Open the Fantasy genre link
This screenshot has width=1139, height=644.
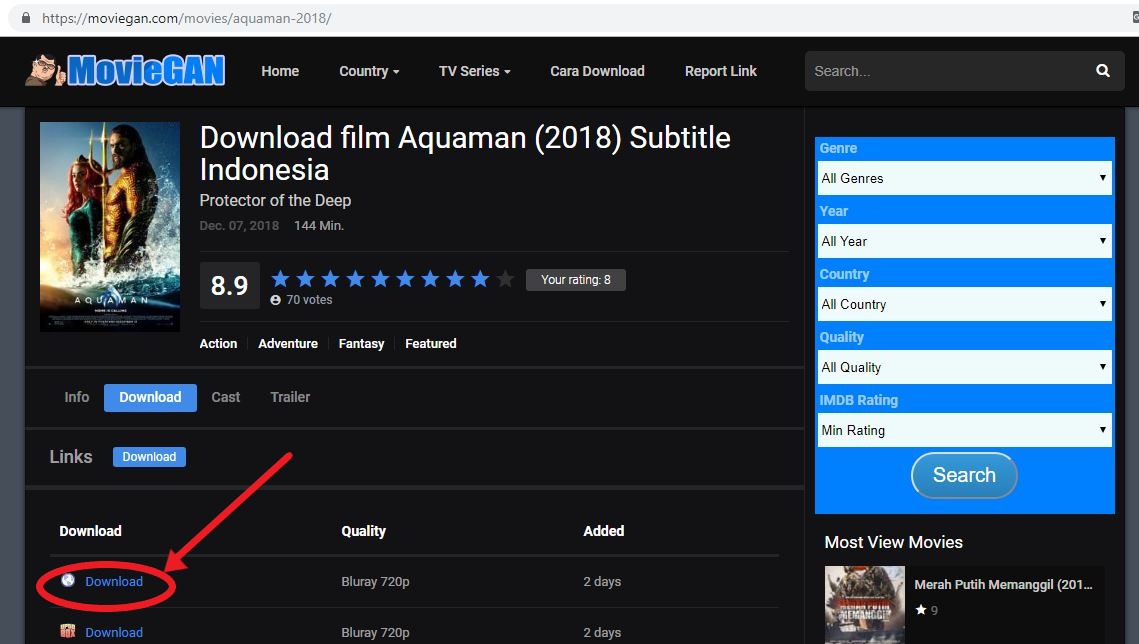pyautogui.click(x=361, y=343)
